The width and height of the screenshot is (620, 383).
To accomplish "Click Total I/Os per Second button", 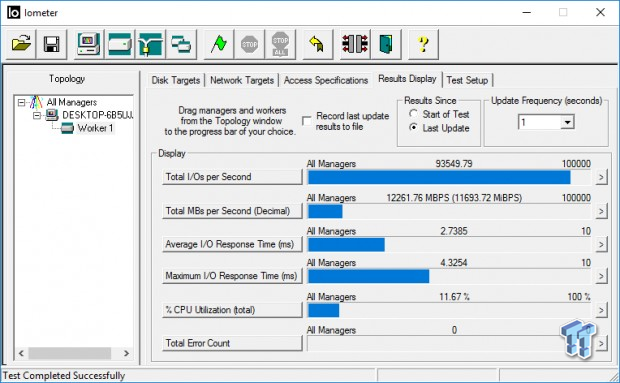I will (x=232, y=177).
